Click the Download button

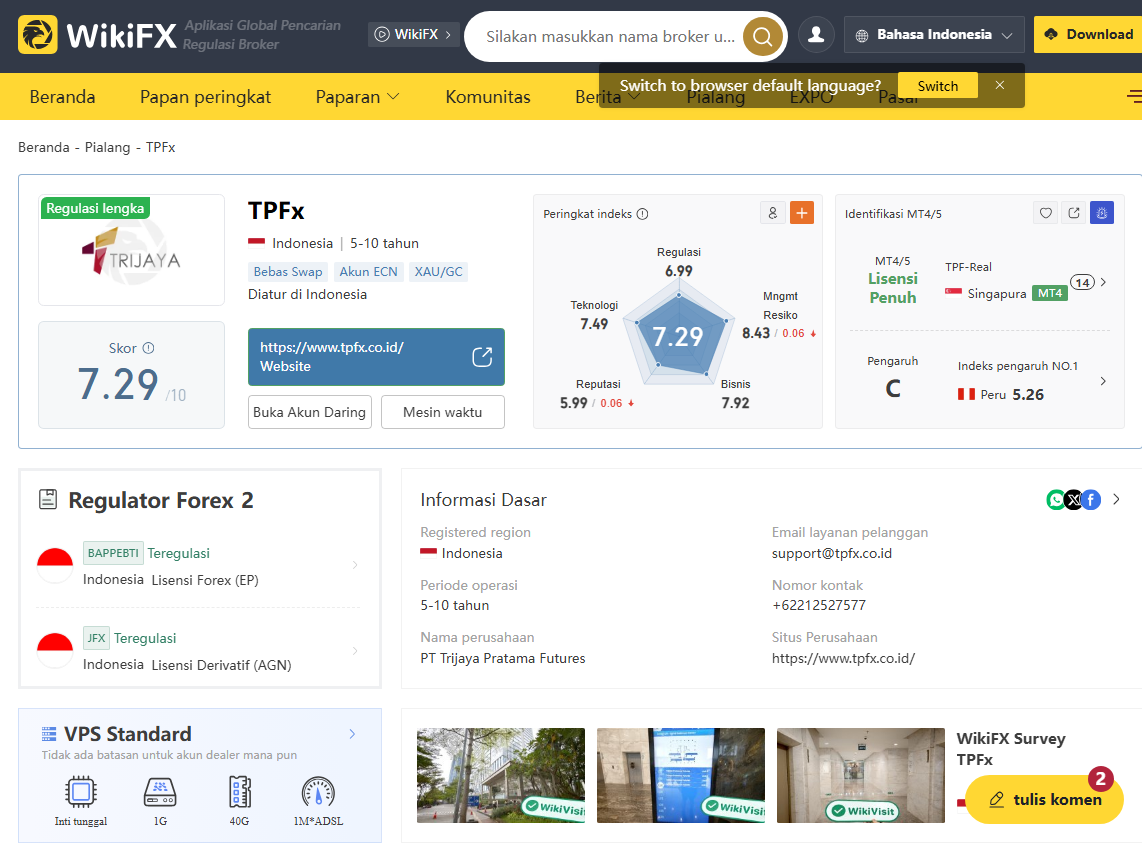(1088, 34)
